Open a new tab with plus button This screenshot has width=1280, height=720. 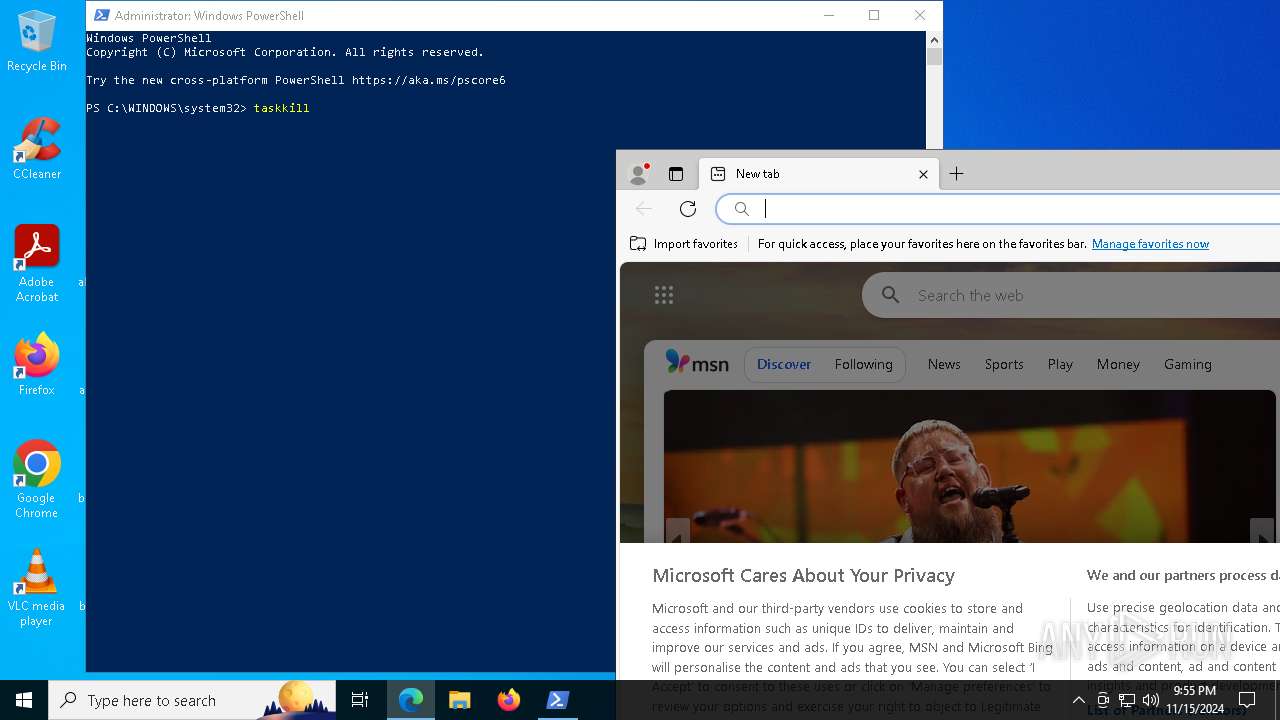coord(957,174)
